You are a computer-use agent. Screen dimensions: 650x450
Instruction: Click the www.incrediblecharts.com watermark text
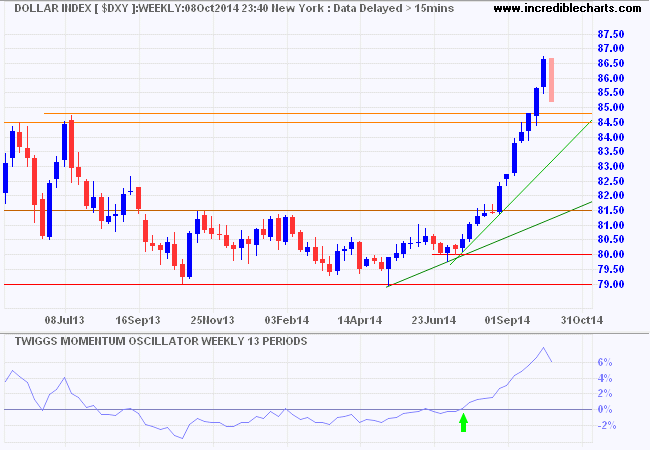pyautogui.click(x=567, y=8)
